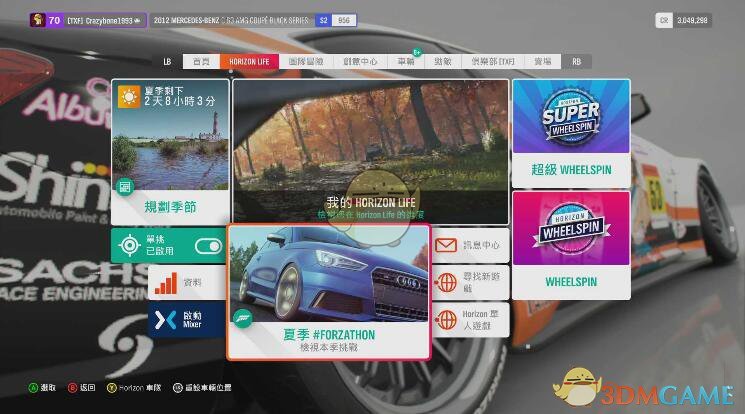Click the player level 70 badge
Screen dimensions: 745x414
coord(54,20)
